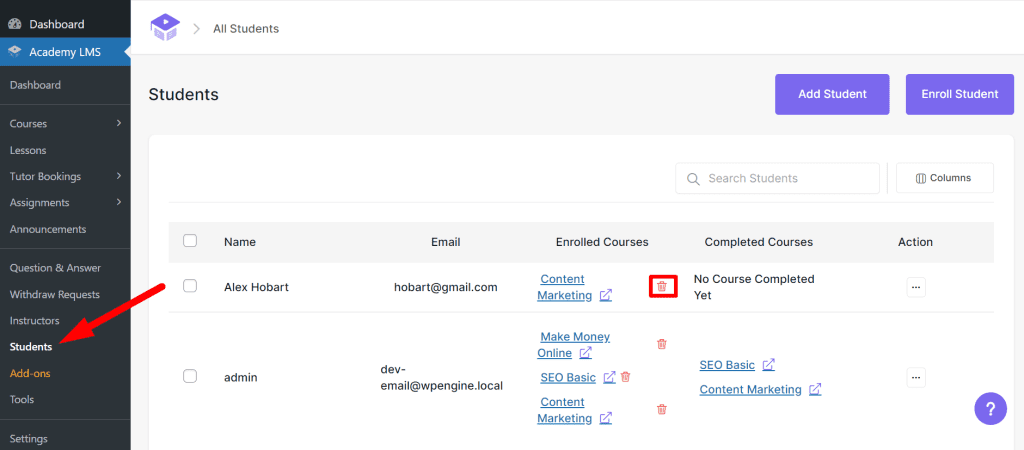Open external link icon beside completed SEO Basic
This screenshot has height=450, width=1024.
768,365
